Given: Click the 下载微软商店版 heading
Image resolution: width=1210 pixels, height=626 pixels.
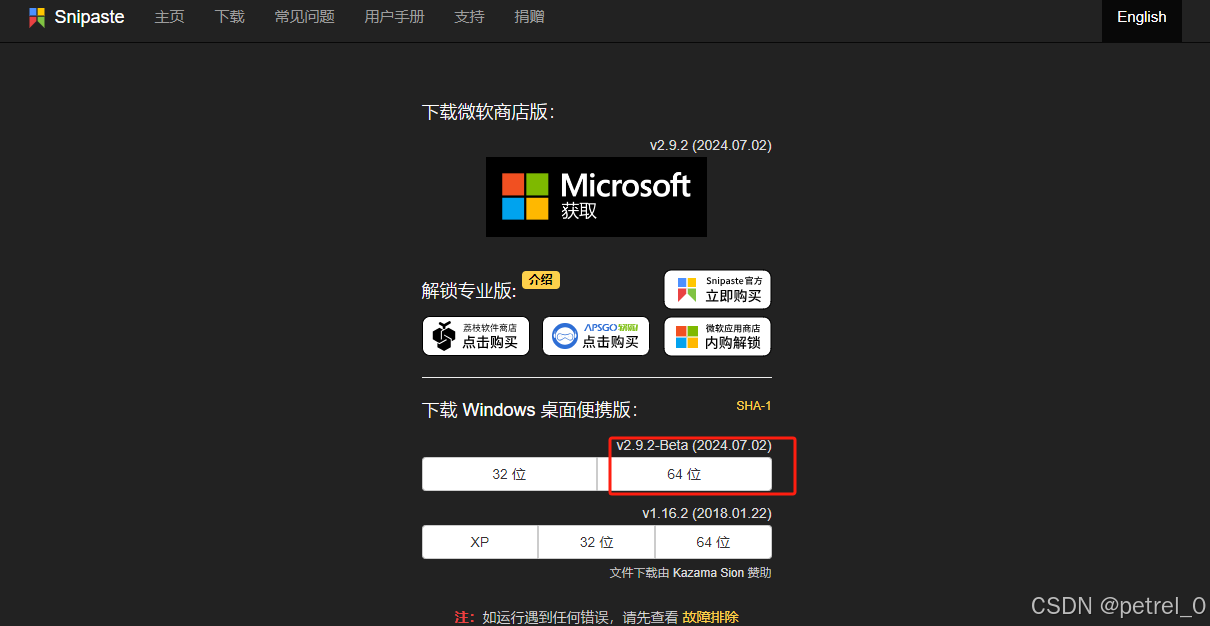Looking at the screenshot, I should pos(488,112).
